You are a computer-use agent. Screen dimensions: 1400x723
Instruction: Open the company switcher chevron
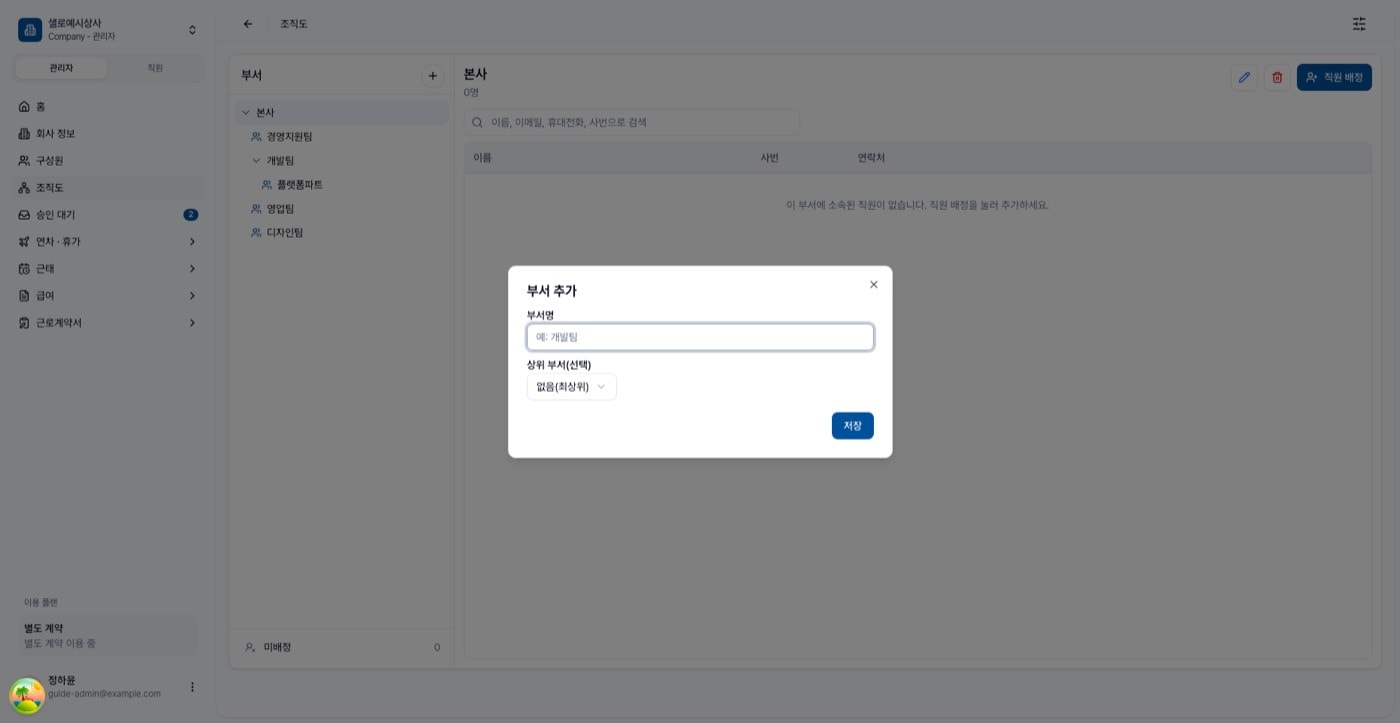tap(192, 30)
